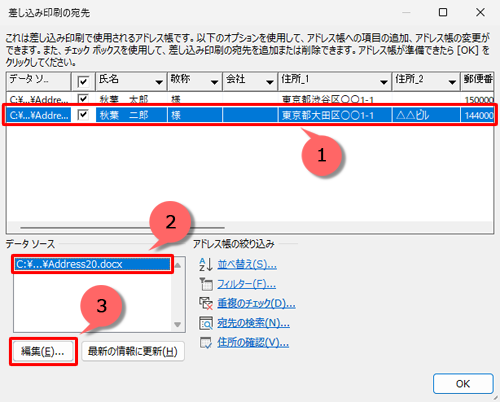Click the 150000 postal code cell
Image resolution: width=500 pixels, height=402 pixels.
tap(477, 99)
